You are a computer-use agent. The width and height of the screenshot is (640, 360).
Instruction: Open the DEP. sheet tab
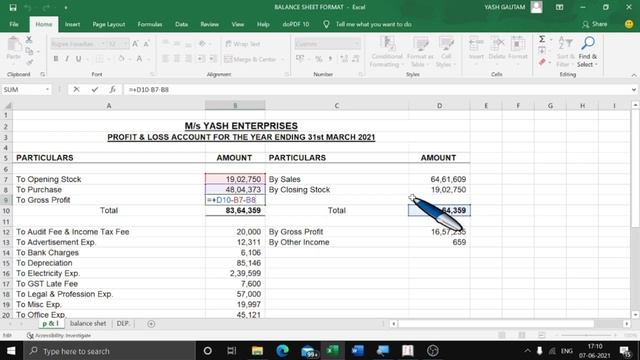coord(123,323)
